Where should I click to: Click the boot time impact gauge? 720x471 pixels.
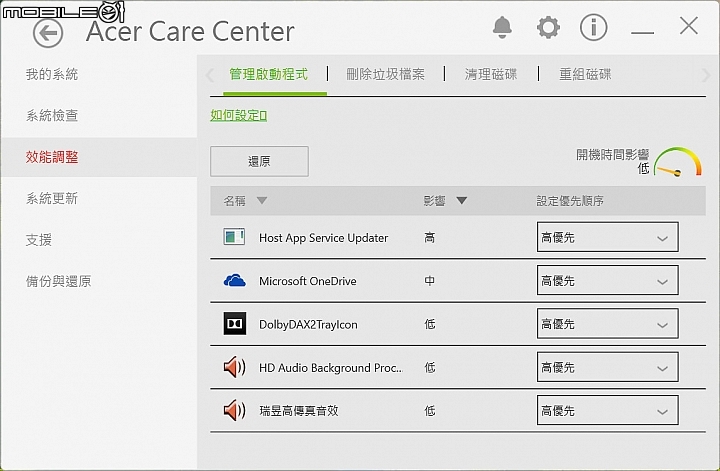point(677,162)
